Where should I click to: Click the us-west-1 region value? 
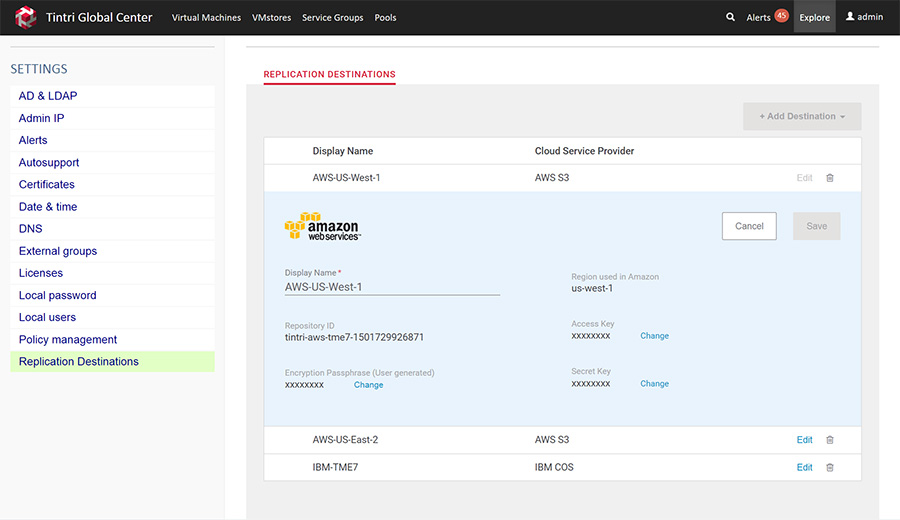(x=592, y=288)
